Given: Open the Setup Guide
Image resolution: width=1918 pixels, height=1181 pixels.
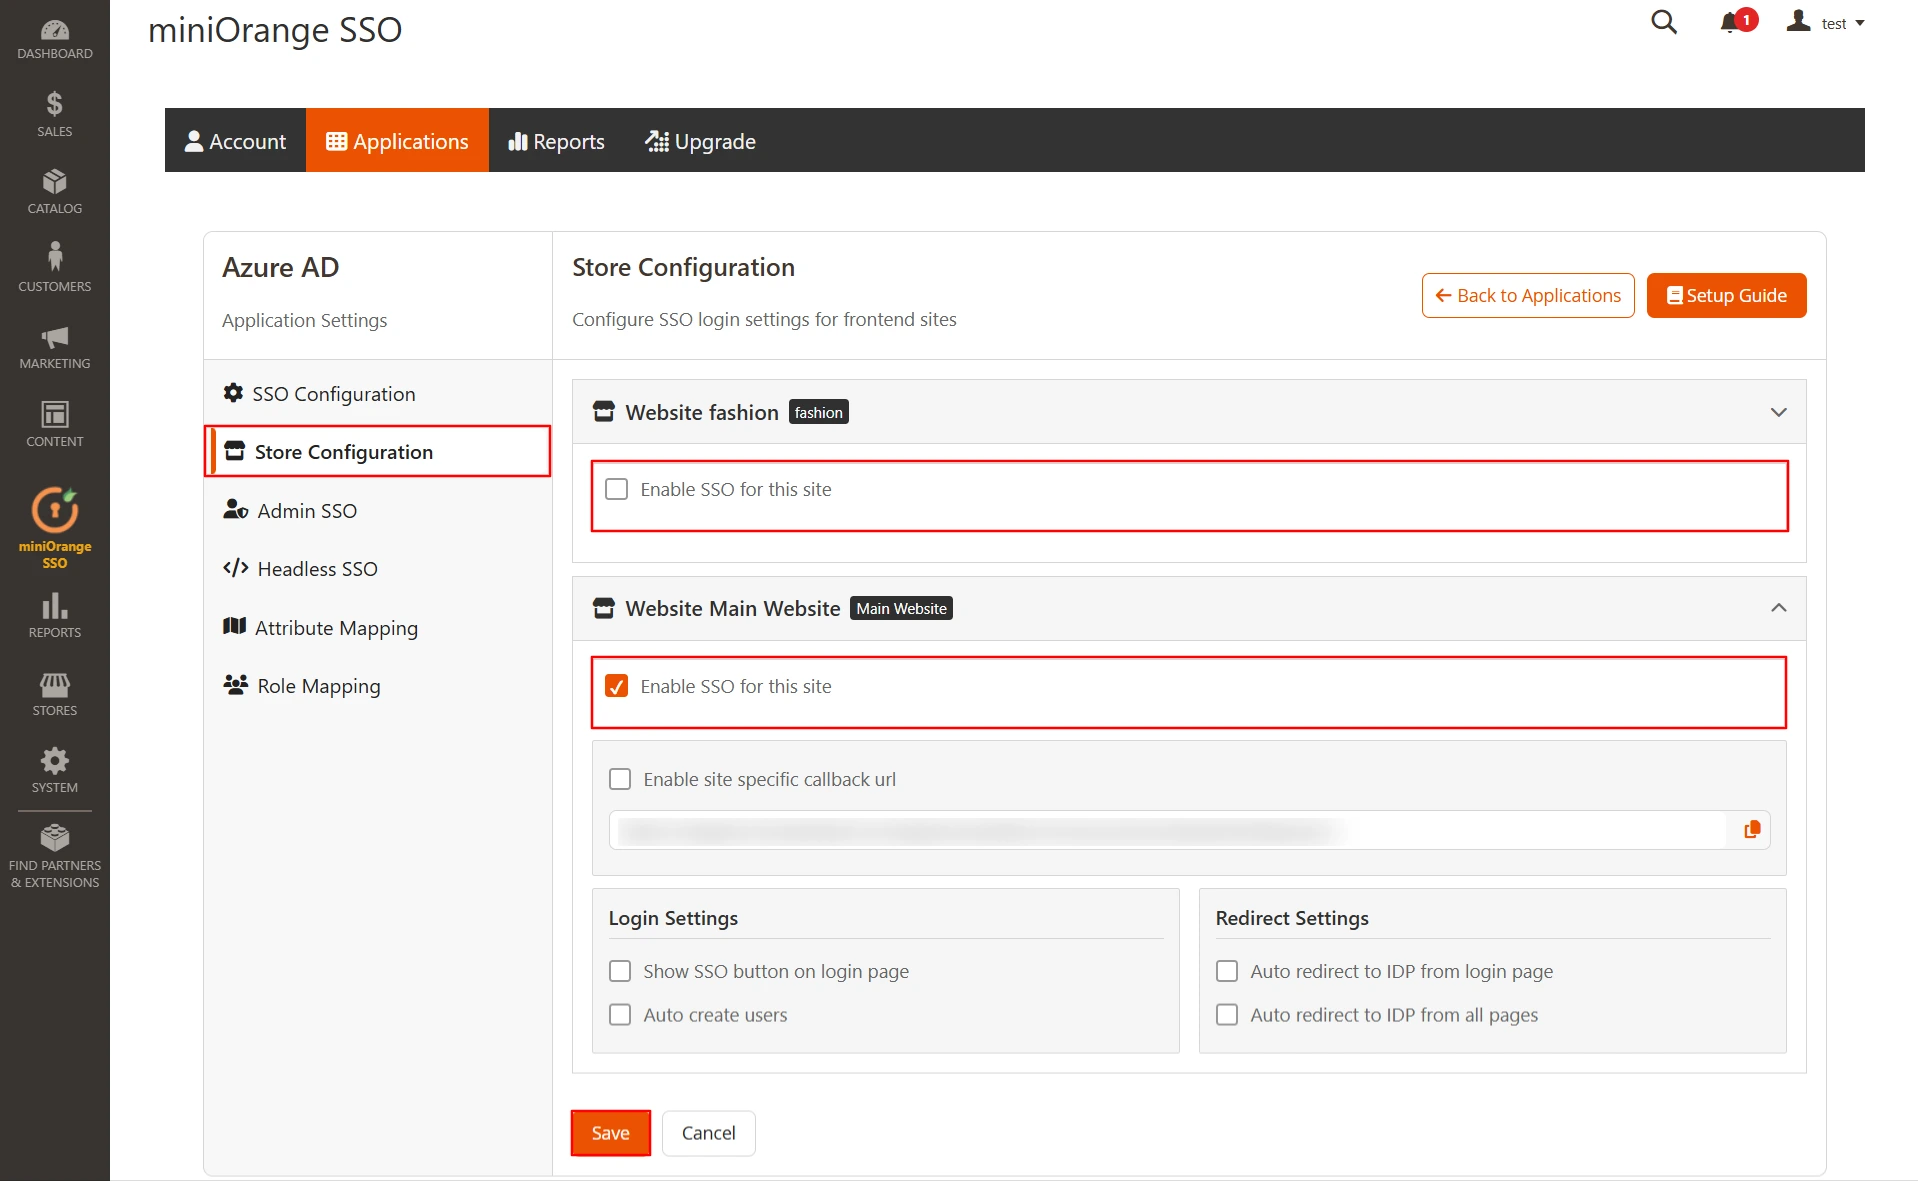Looking at the screenshot, I should pos(1726,295).
